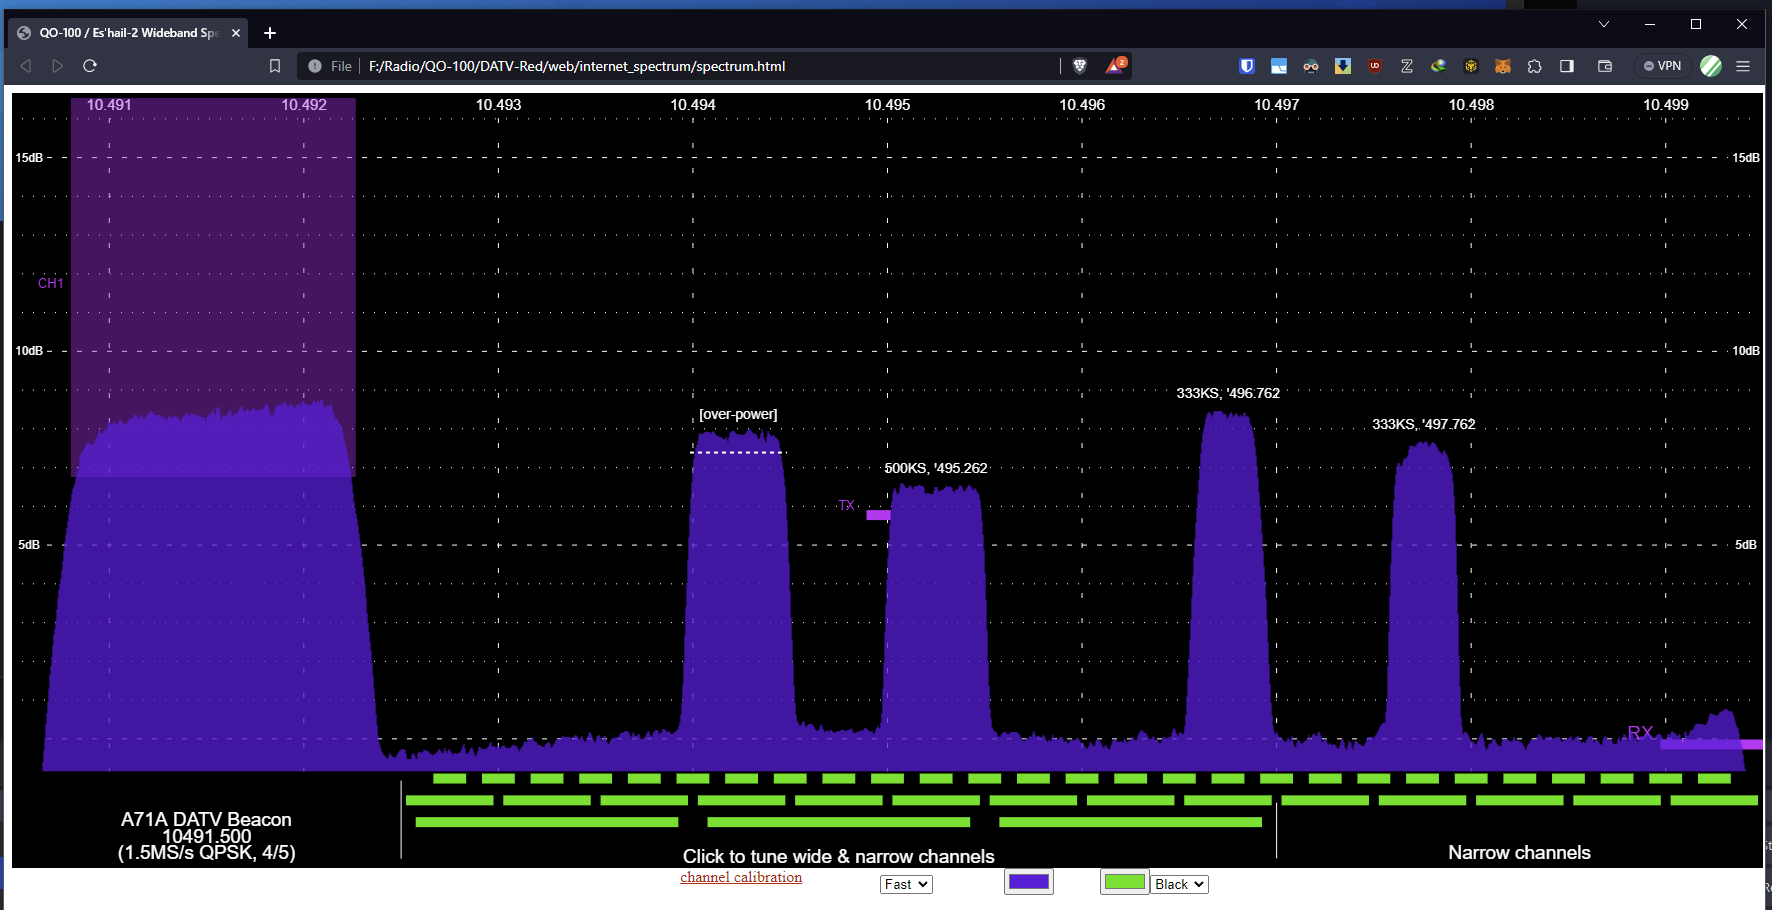Maximize the browser window

coord(1696,24)
